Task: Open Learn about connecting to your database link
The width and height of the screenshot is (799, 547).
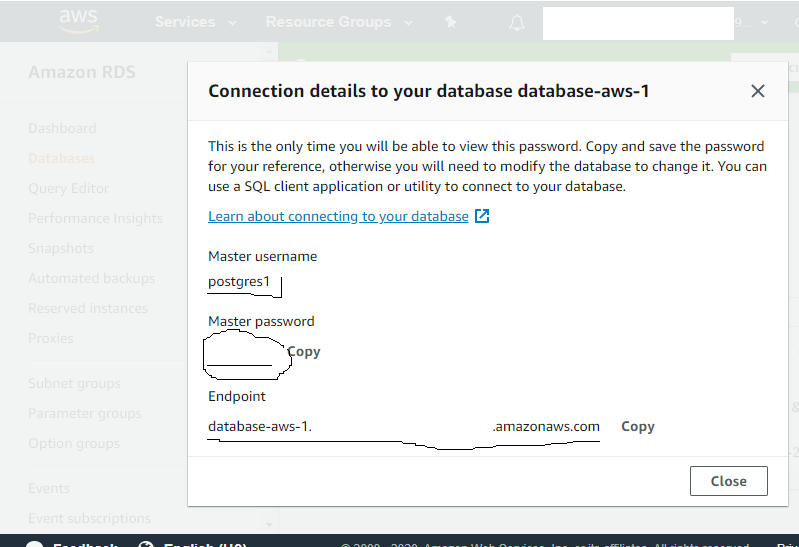Action: [x=338, y=217]
